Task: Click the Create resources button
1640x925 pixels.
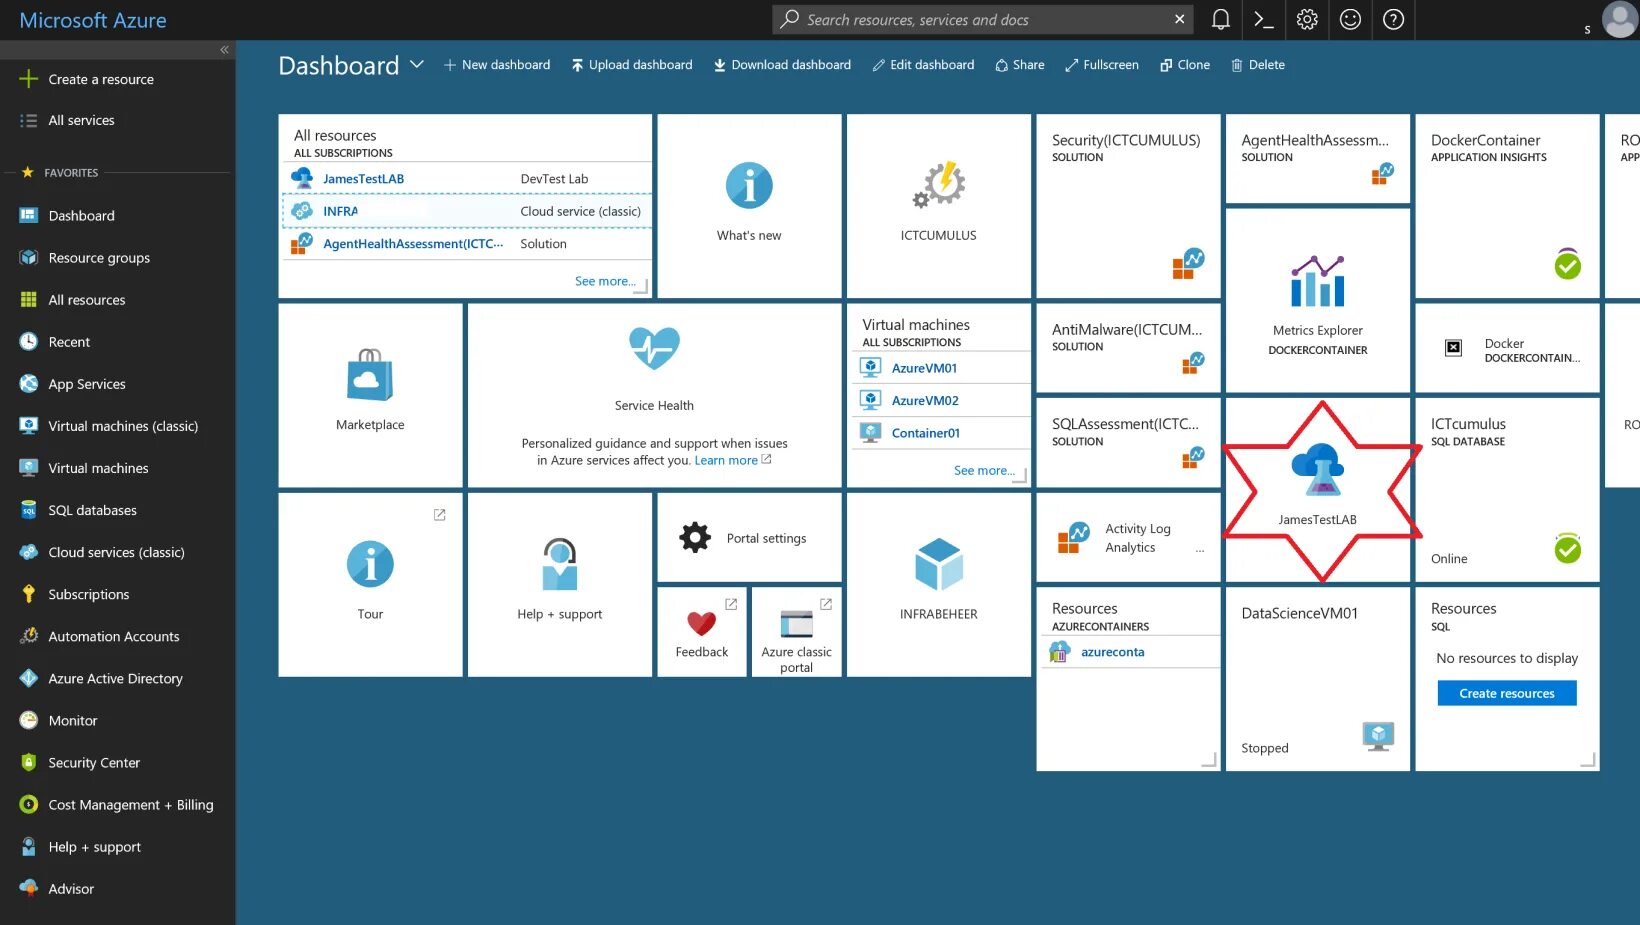Action: point(1506,693)
